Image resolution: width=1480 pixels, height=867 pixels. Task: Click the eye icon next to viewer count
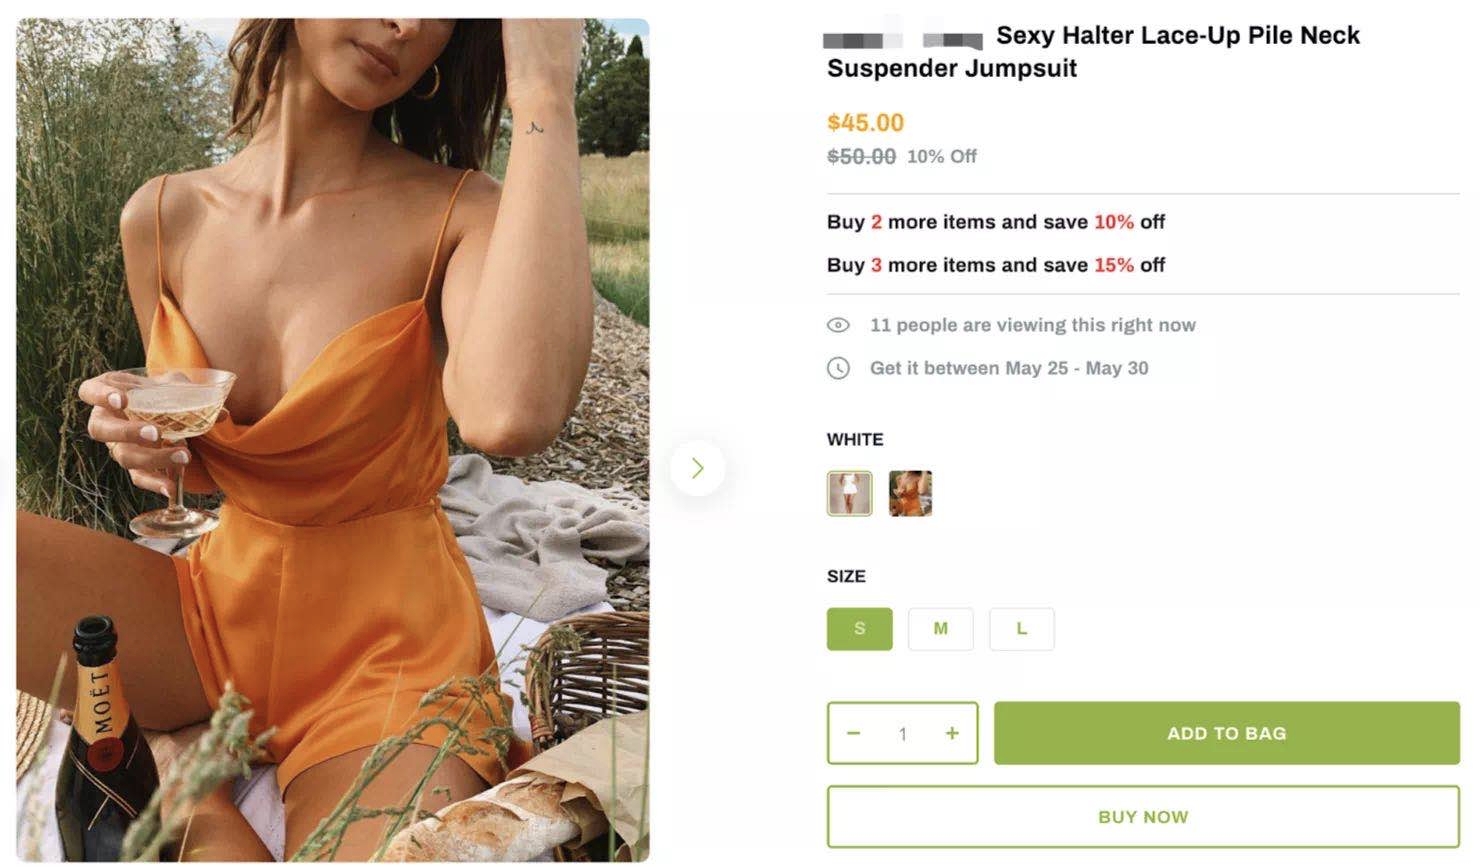click(x=838, y=324)
